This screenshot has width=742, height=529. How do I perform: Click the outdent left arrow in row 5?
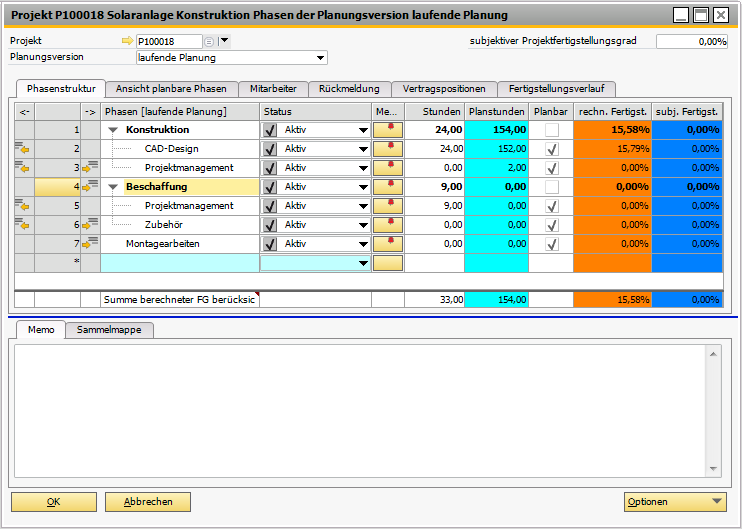point(23,206)
